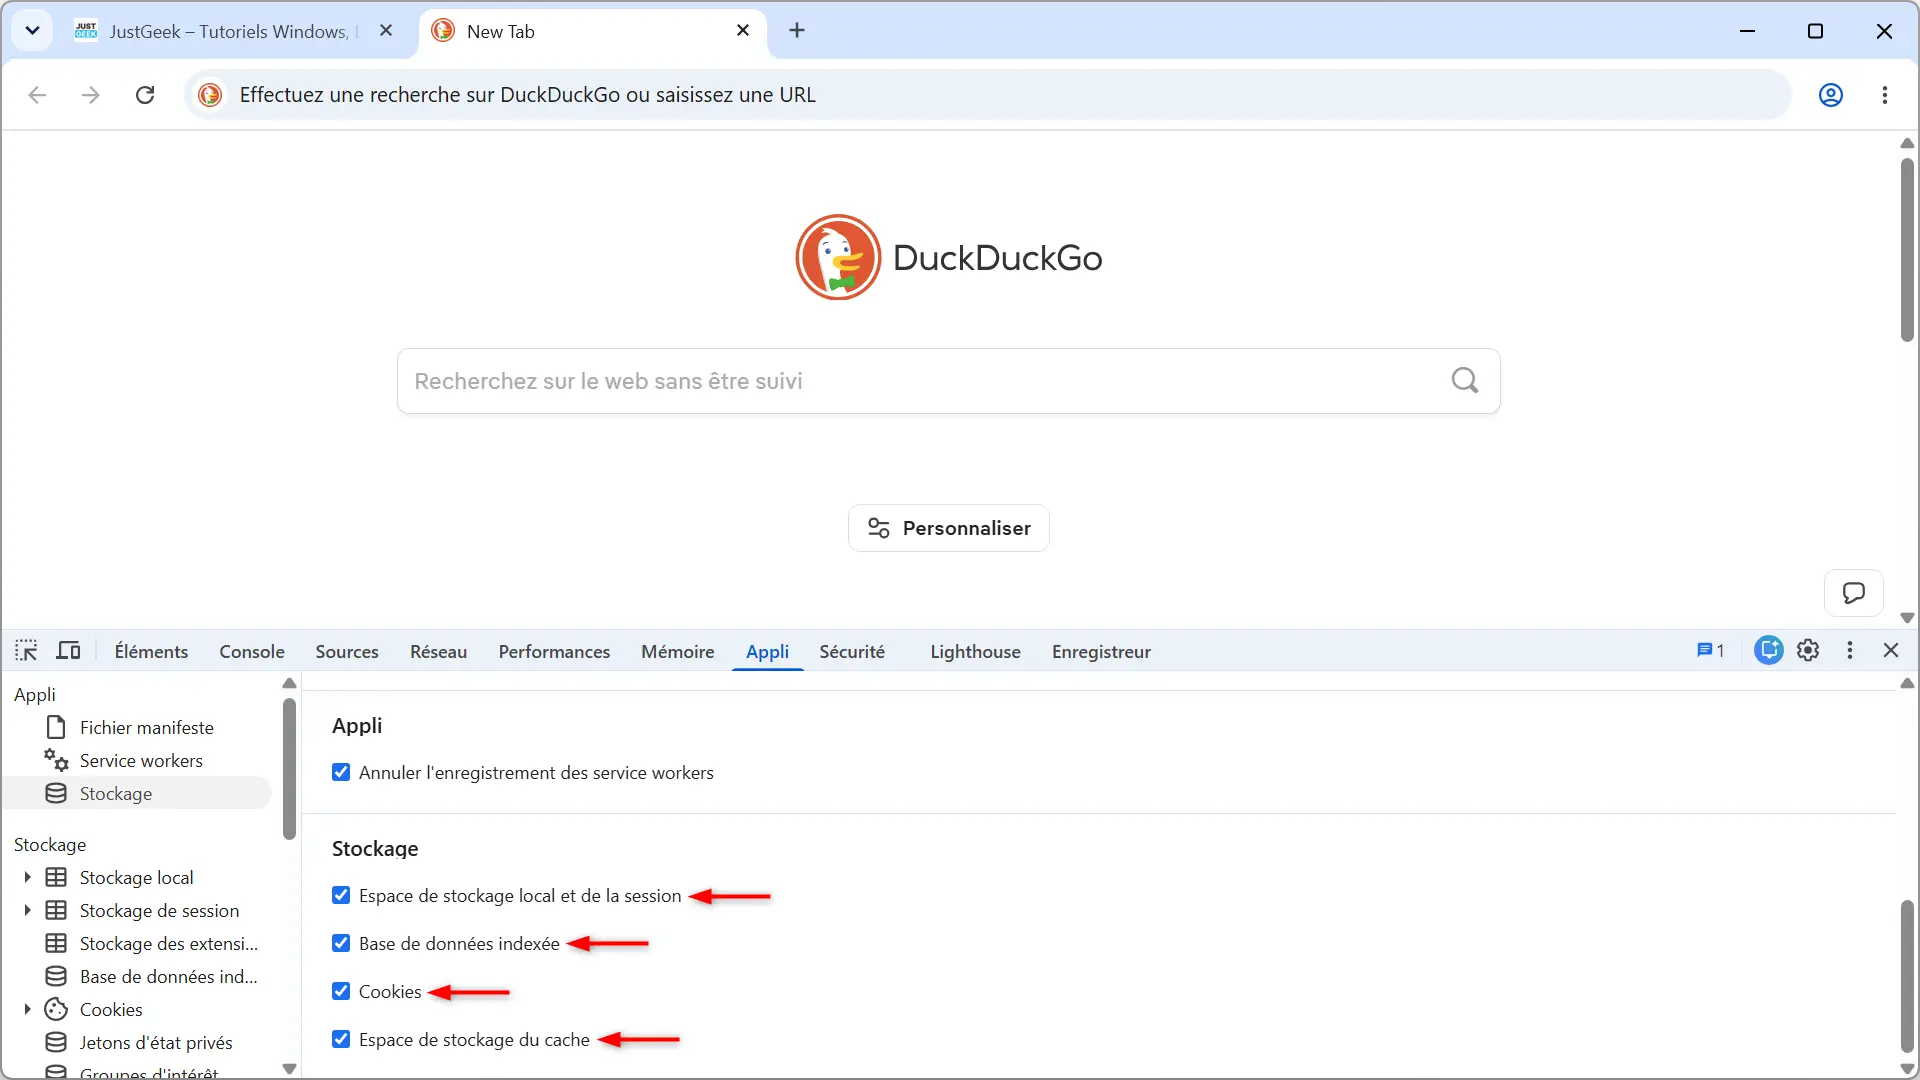
Task: Open DevTools settings gear
Action: tap(1808, 651)
